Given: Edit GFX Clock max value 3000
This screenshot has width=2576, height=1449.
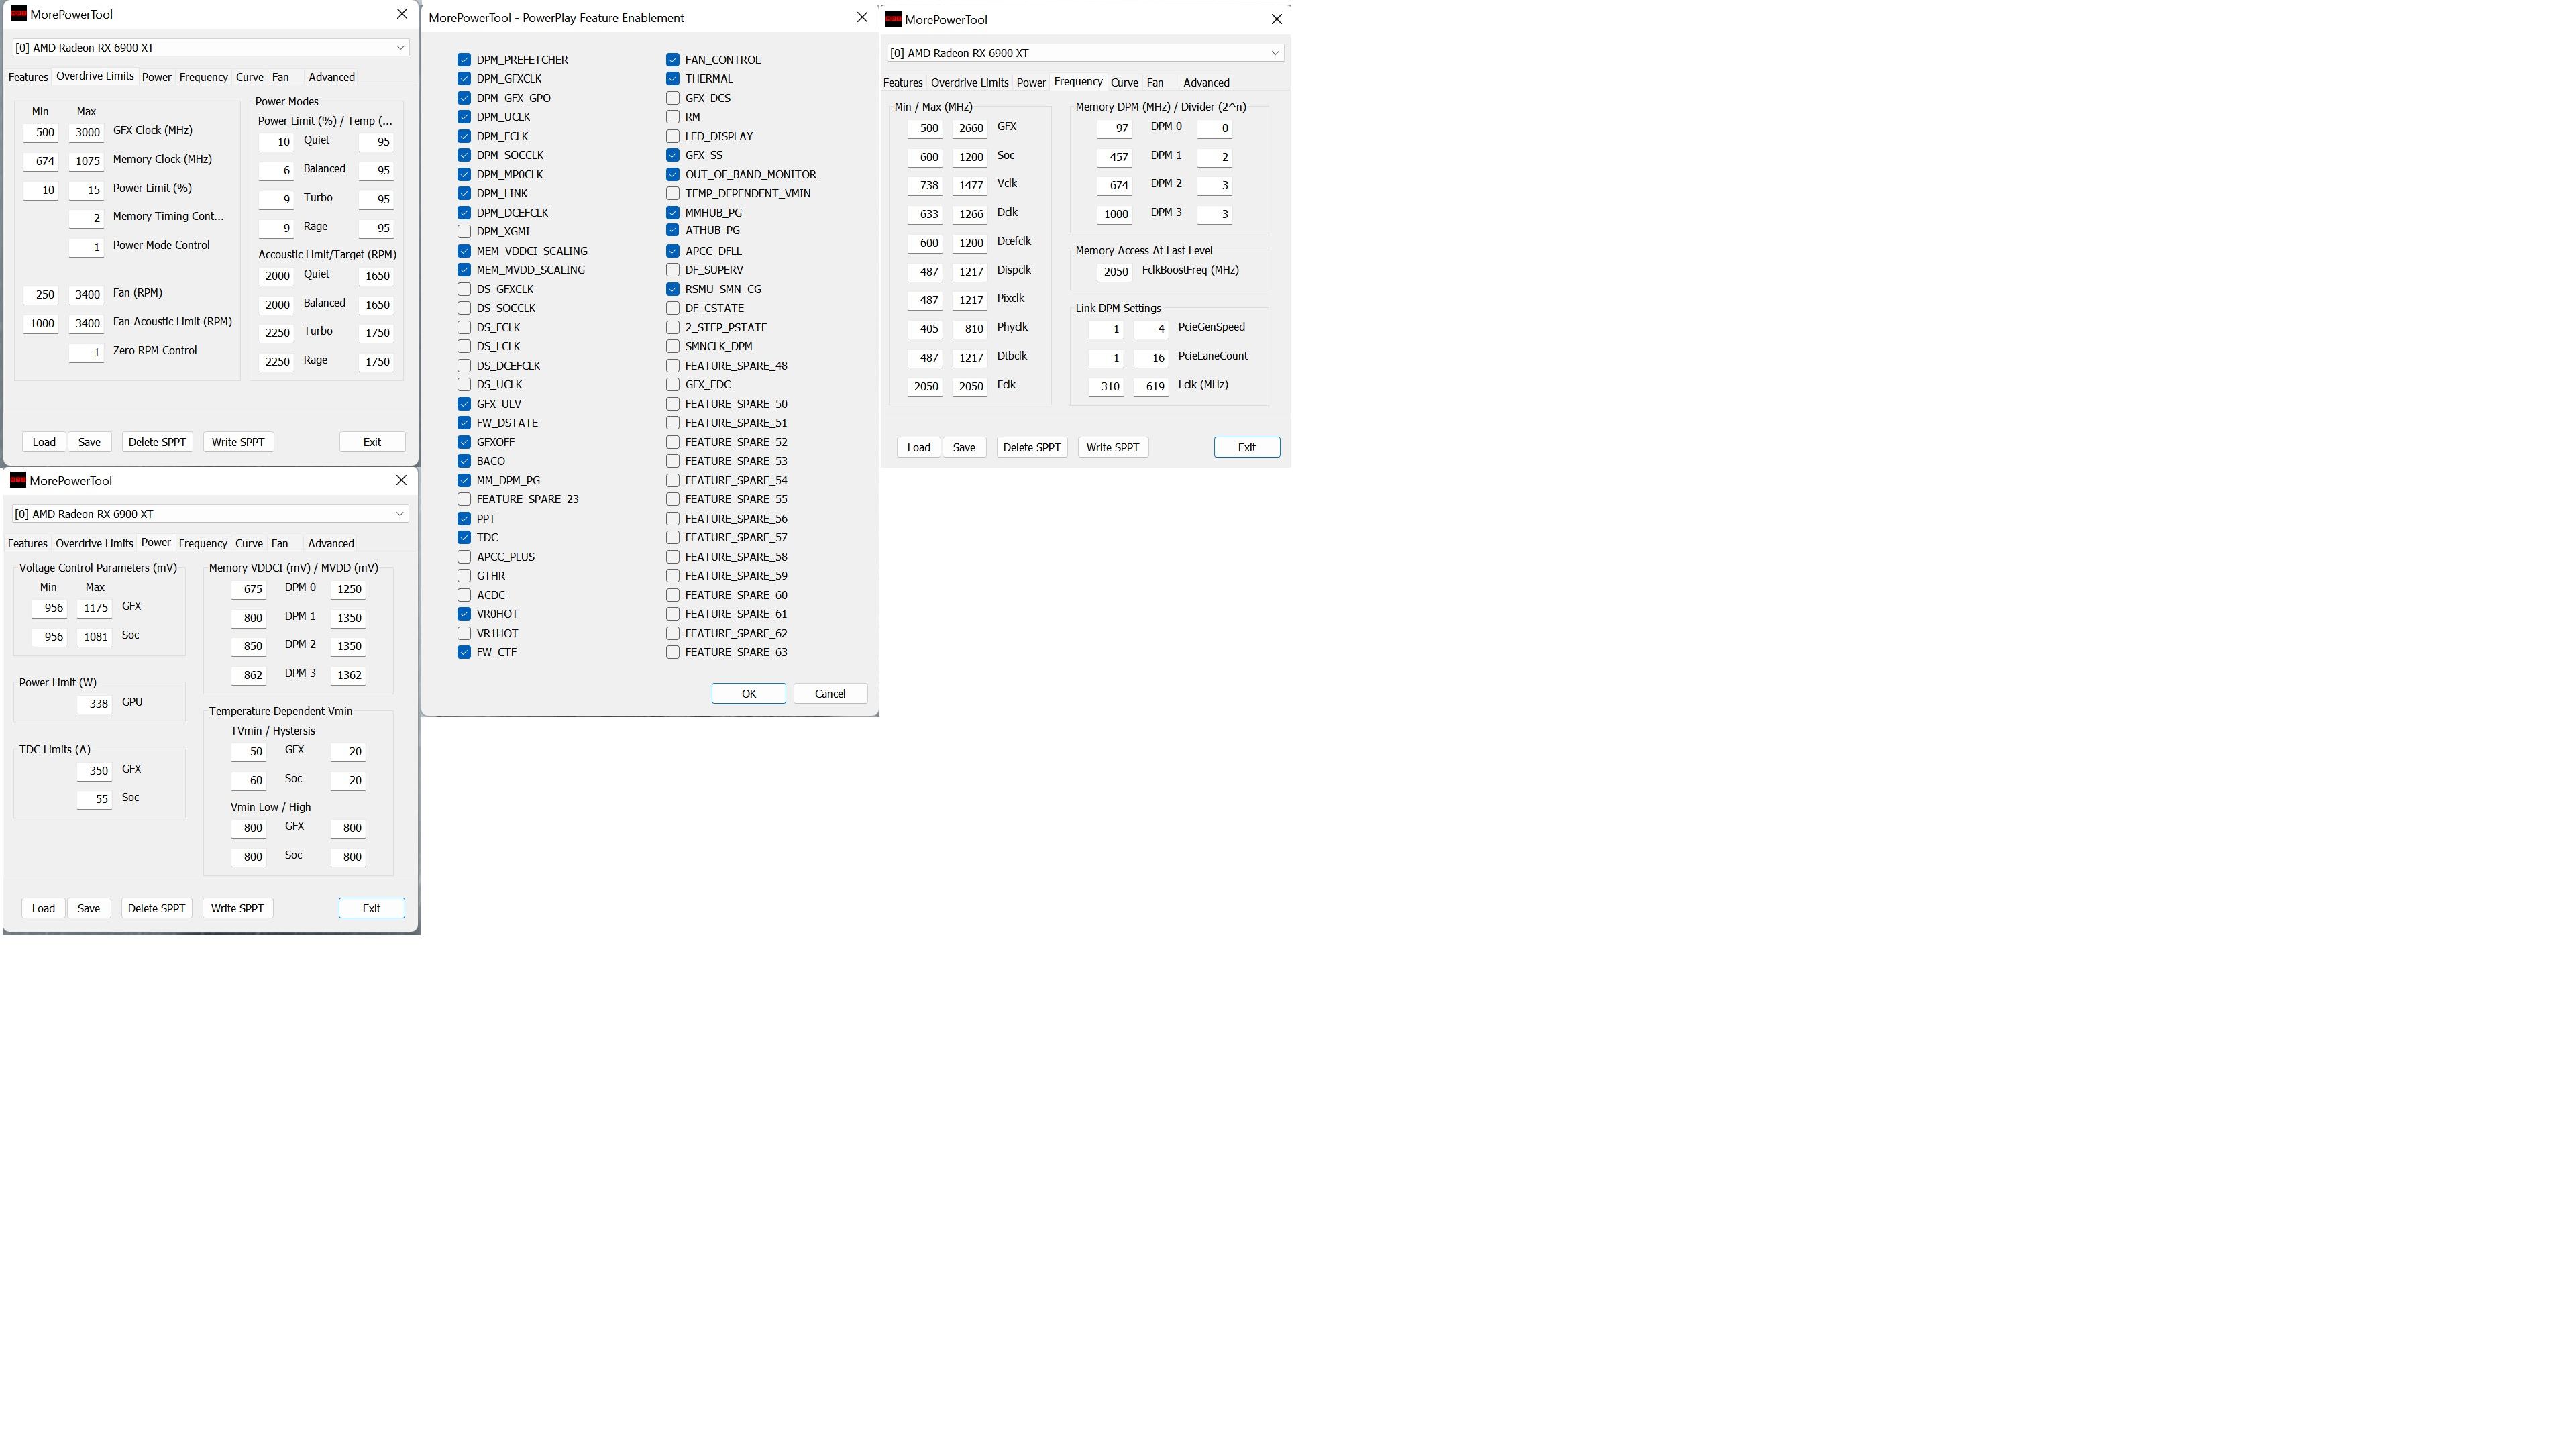Looking at the screenshot, I should tap(86, 132).
